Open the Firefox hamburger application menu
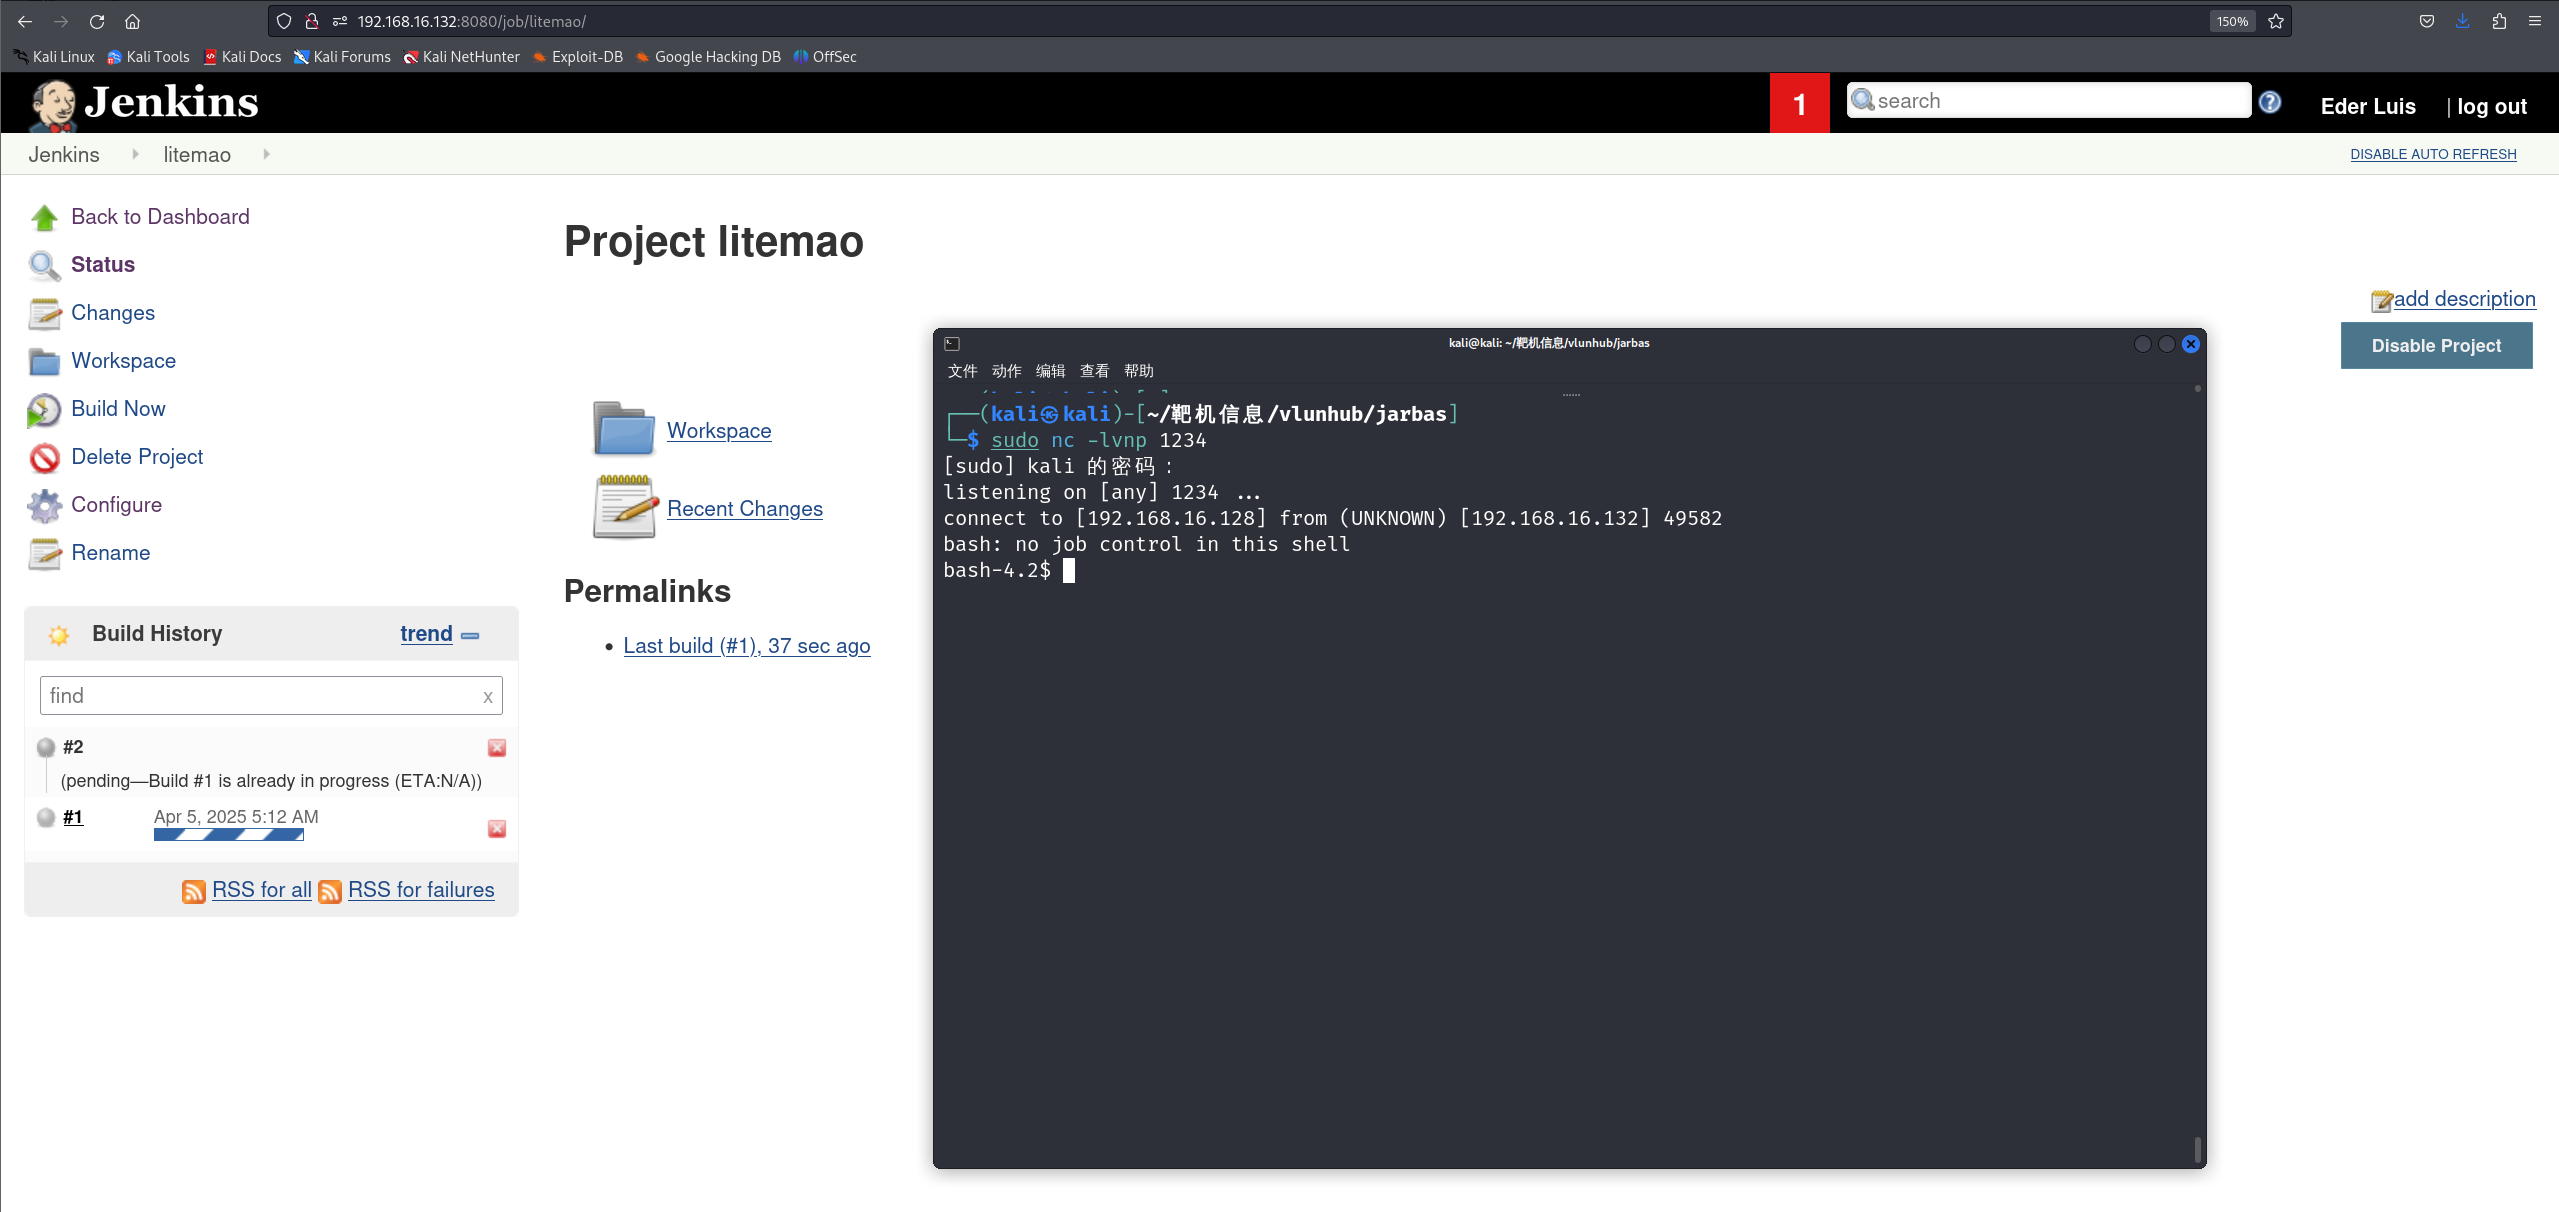Screen dimensions: 2559x1212 [2534, 21]
